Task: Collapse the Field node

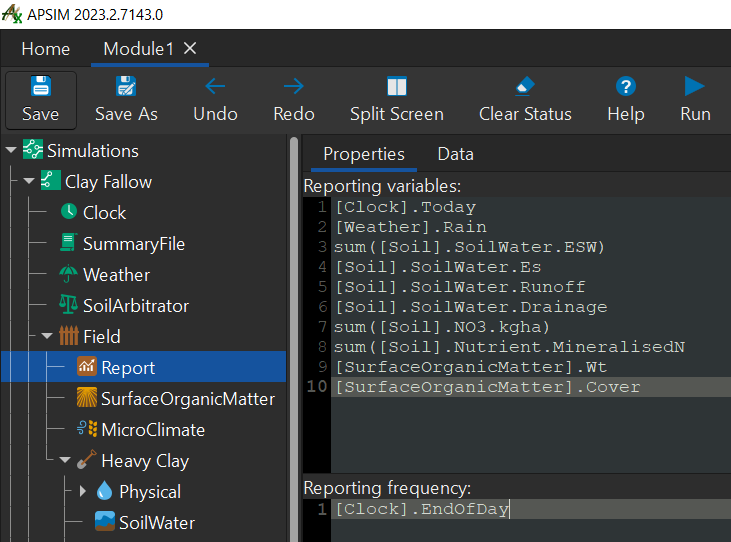Action: pyautogui.click(x=47, y=336)
